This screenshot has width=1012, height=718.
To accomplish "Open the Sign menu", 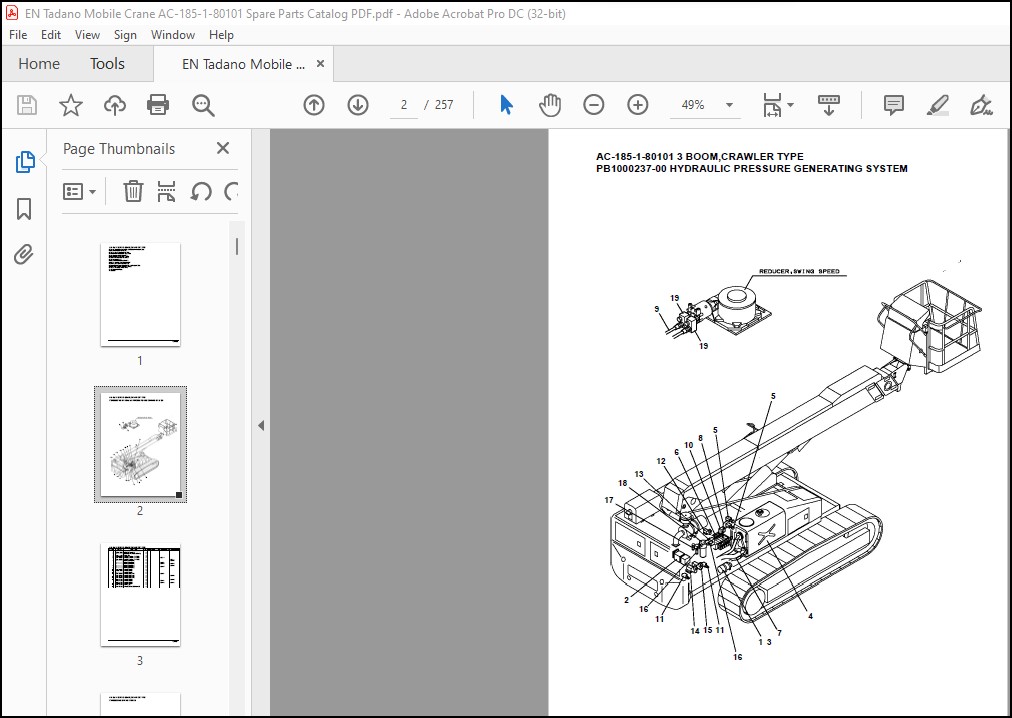I will 125,35.
